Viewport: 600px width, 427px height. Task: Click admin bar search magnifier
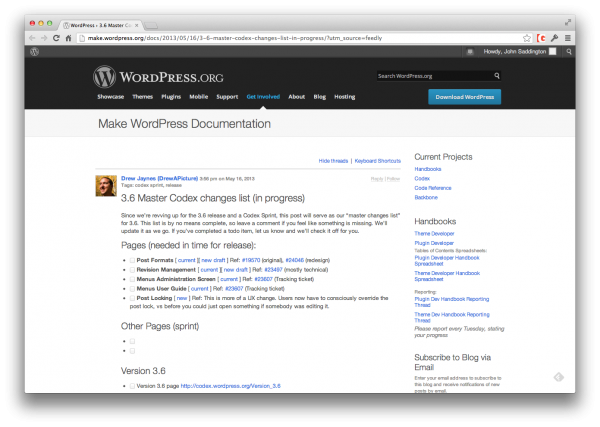pyautogui.click(x=569, y=52)
